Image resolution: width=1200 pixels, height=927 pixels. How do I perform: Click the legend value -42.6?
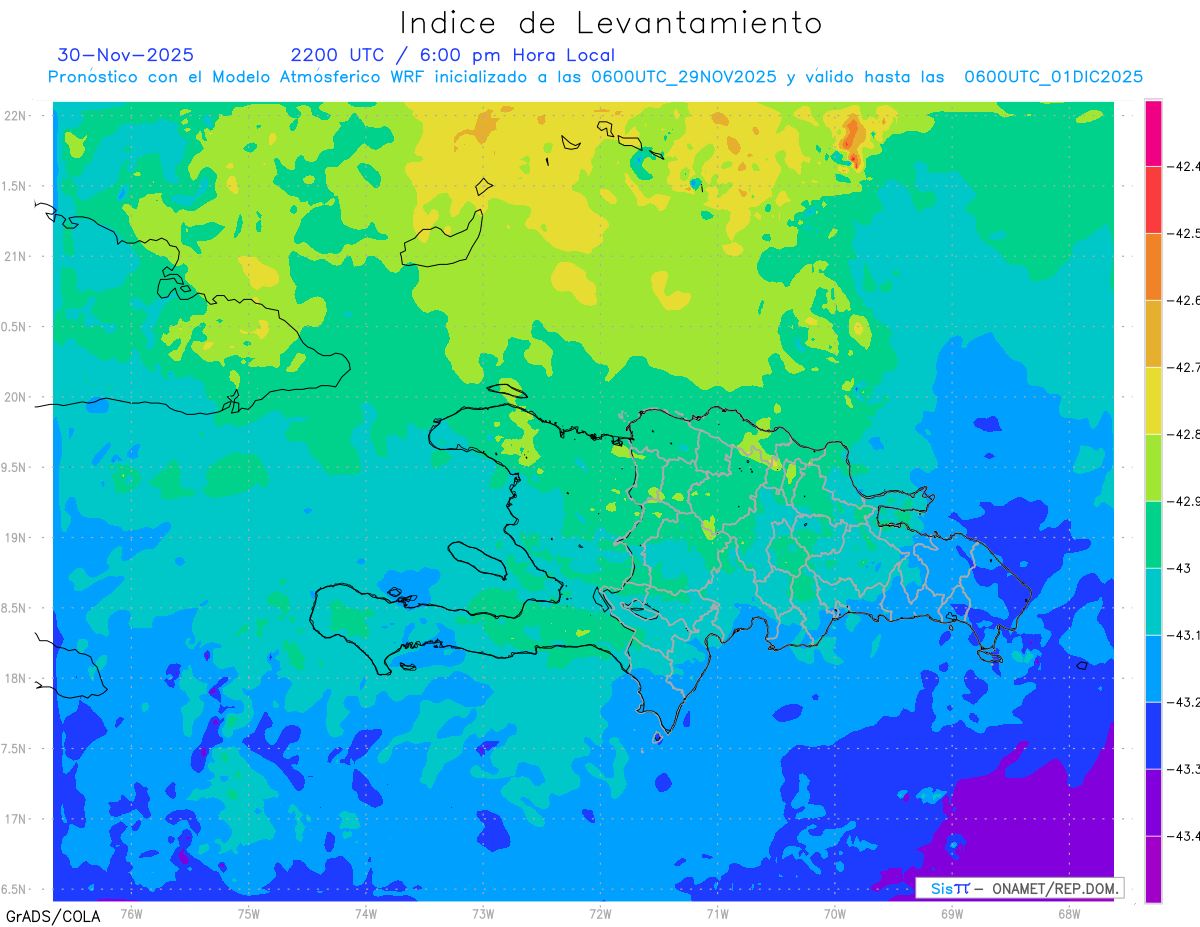[1184, 301]
